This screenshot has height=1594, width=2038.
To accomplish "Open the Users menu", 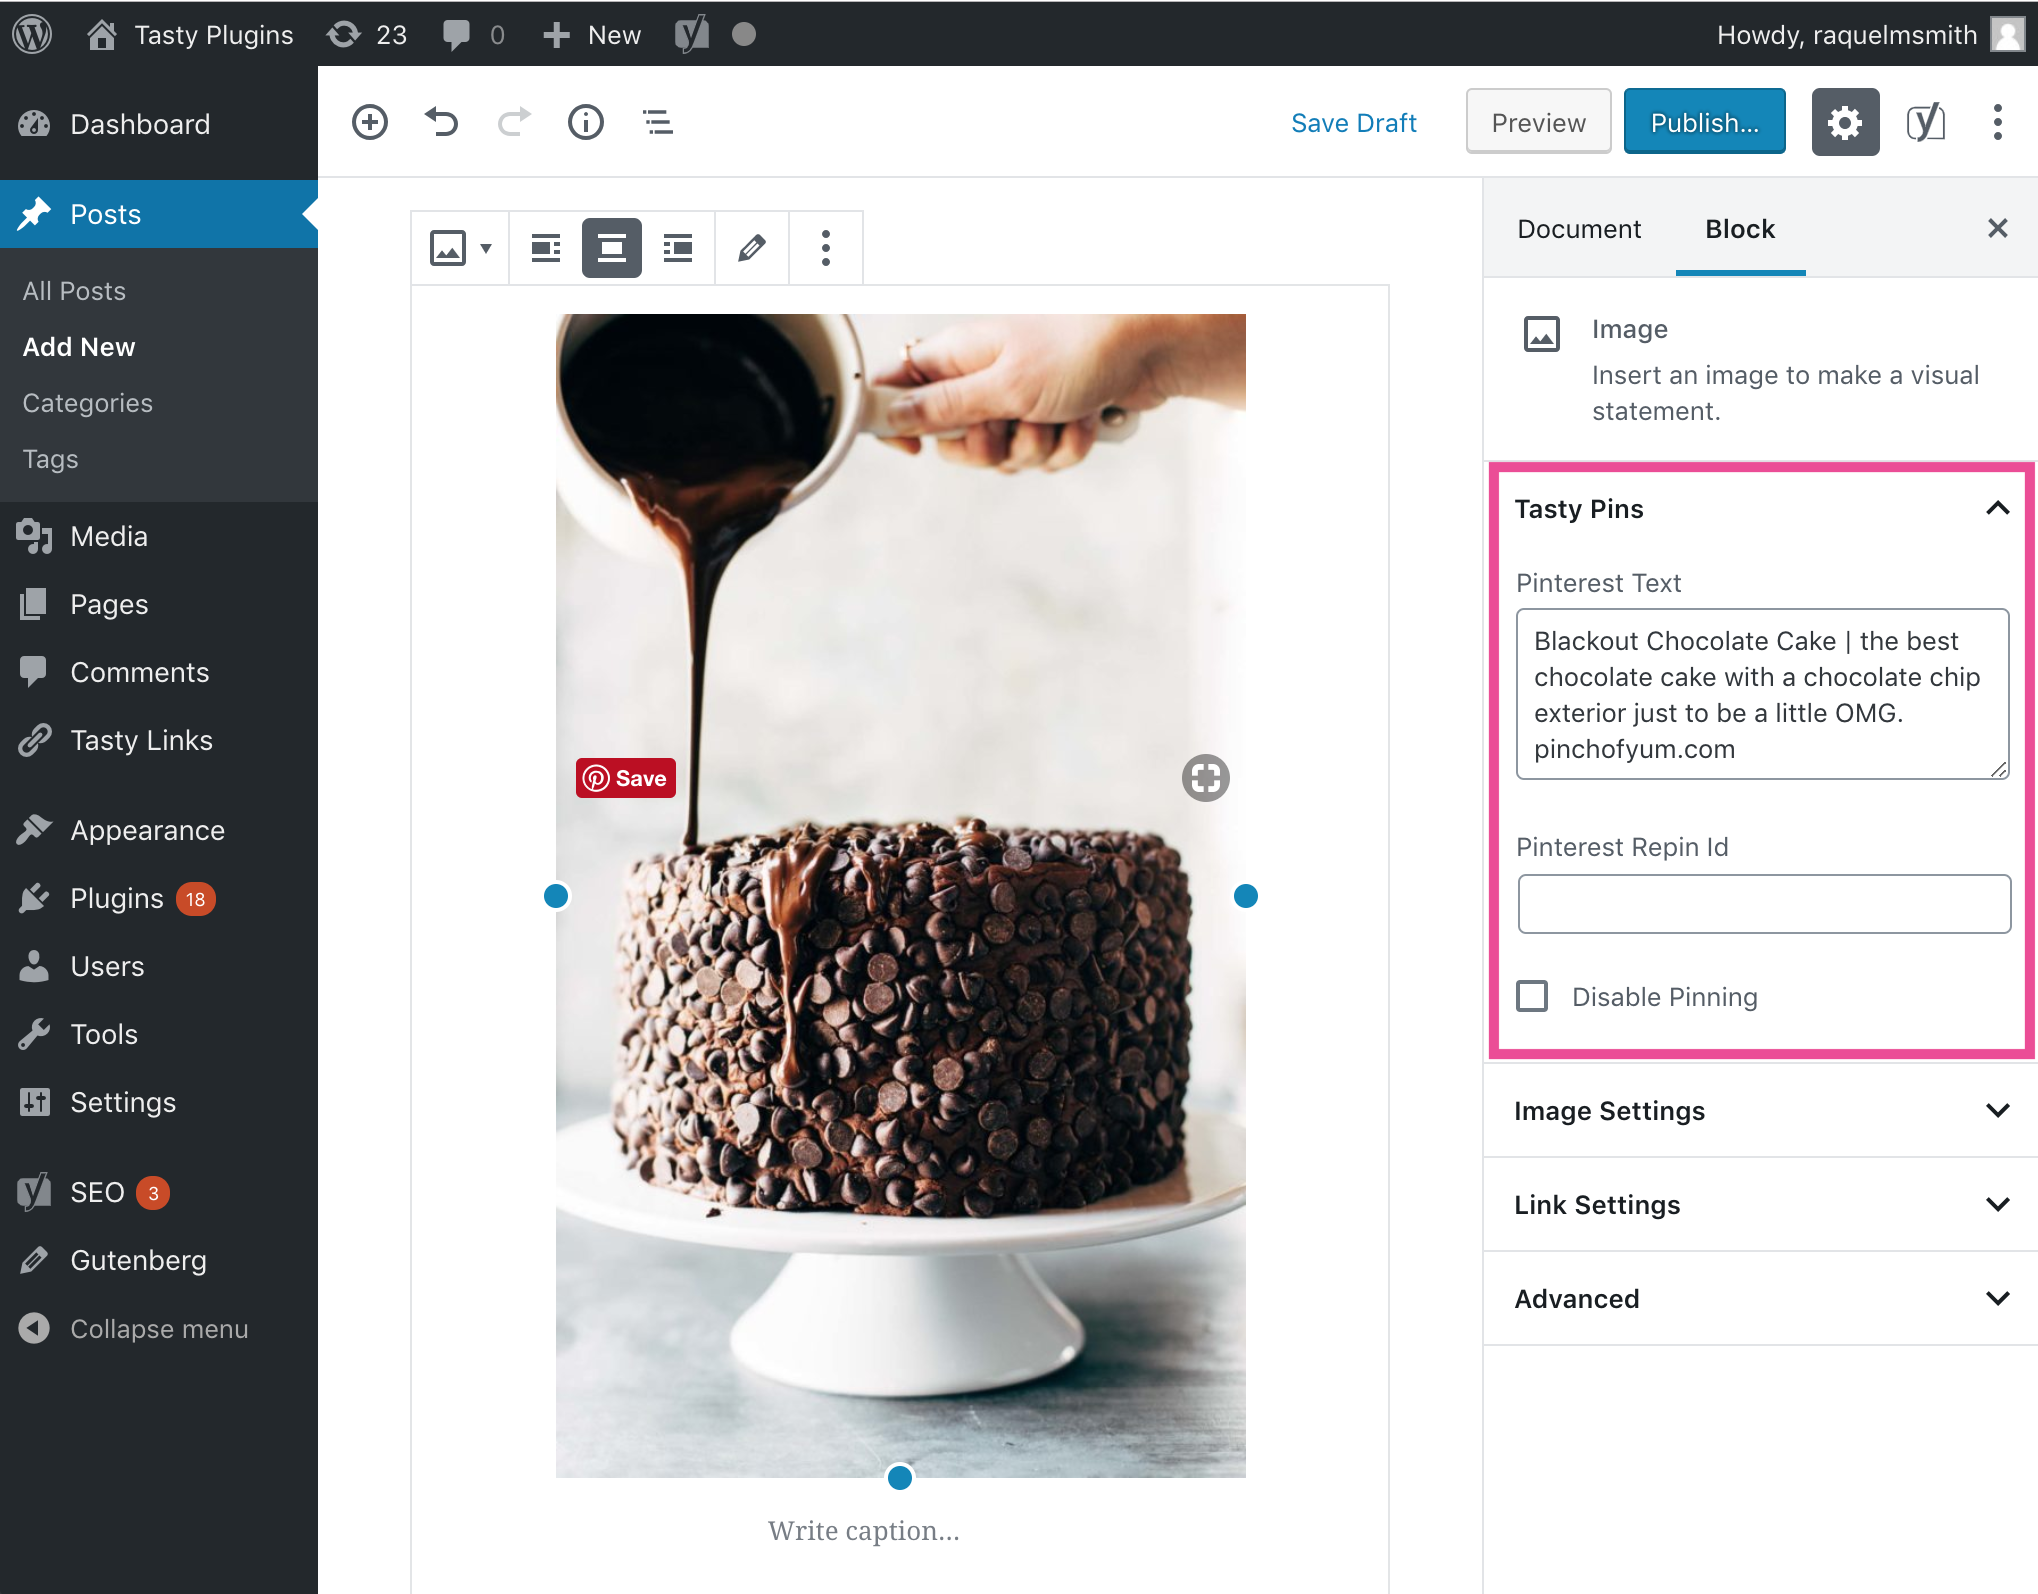I will click(x=159, y=966).
